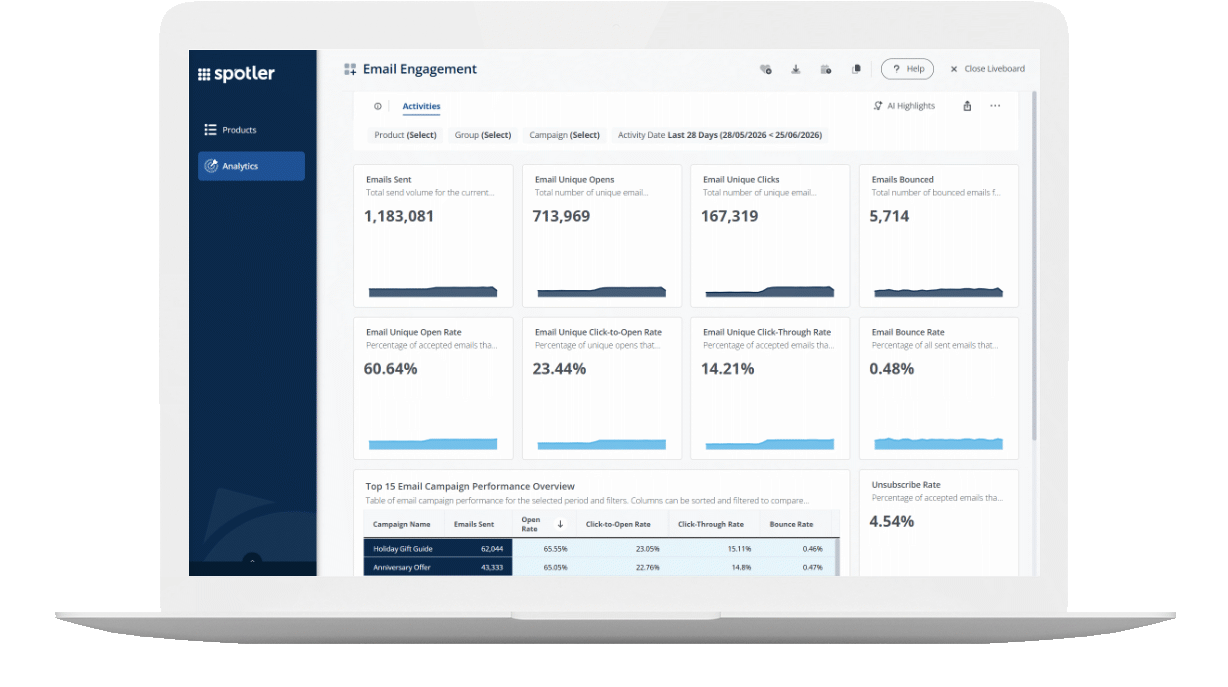Click the share export icon
This screenshot has height=687, width=1228.
[x=967, y=106]
